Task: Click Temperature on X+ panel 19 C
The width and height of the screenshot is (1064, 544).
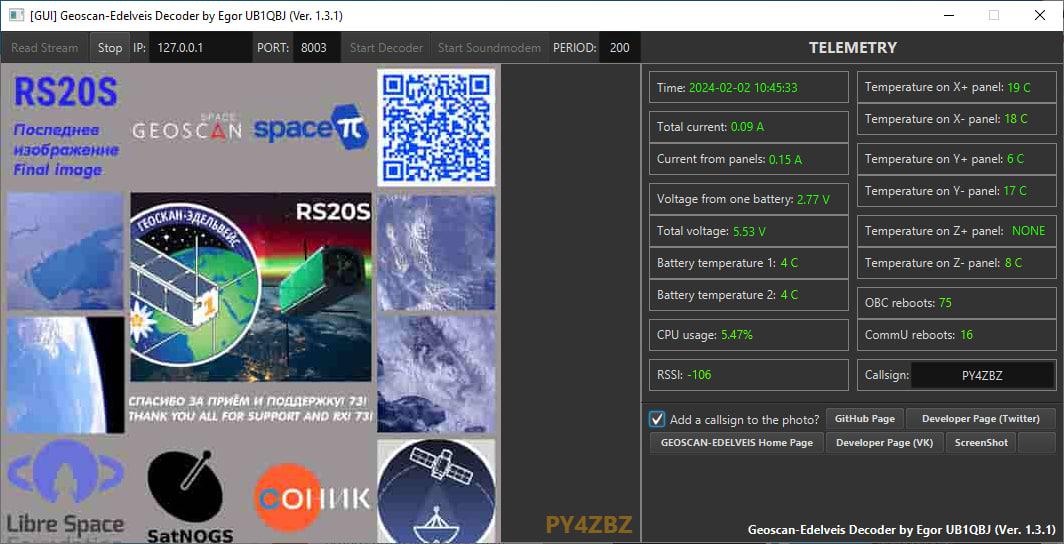Action: click(x=1019, y=88)
